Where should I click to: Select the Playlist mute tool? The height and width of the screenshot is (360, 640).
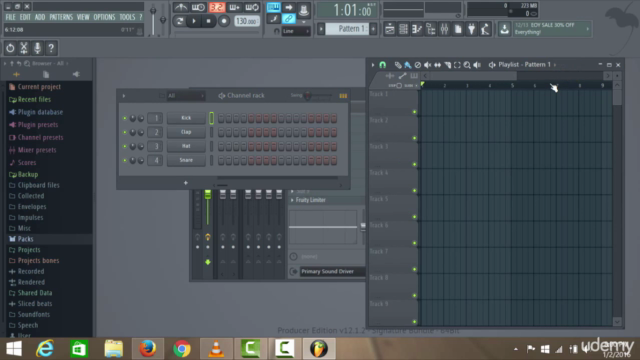click(x=427, y=64)
